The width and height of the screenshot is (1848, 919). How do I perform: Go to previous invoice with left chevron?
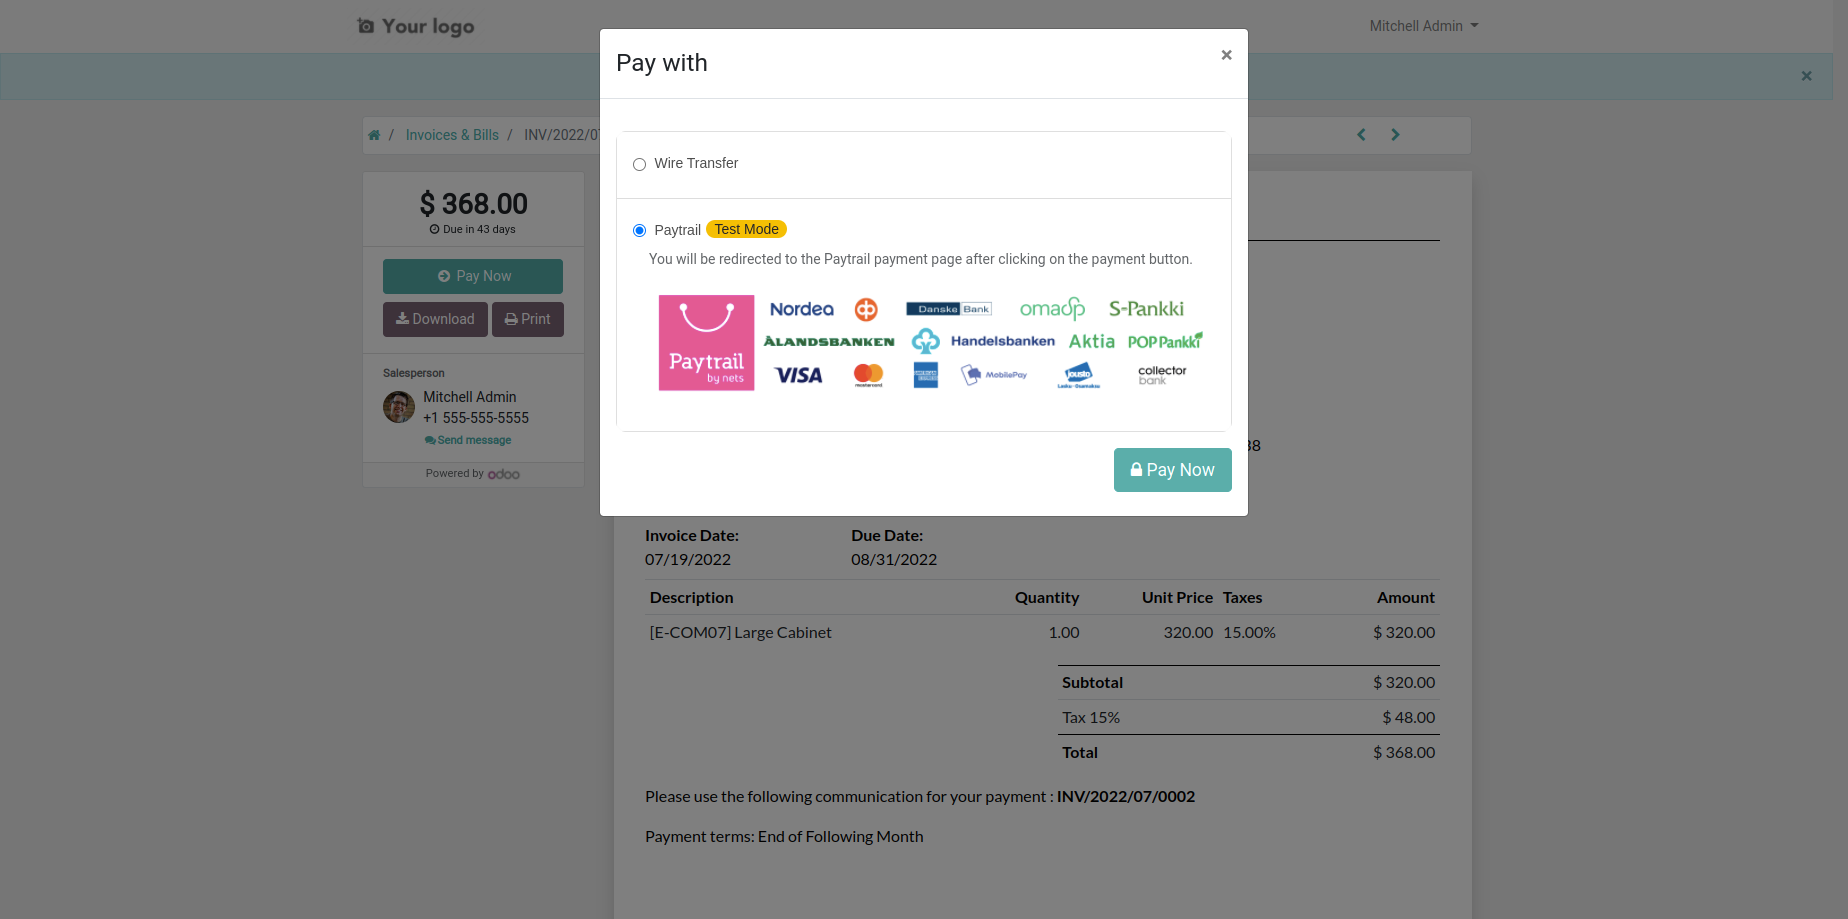1361,135
